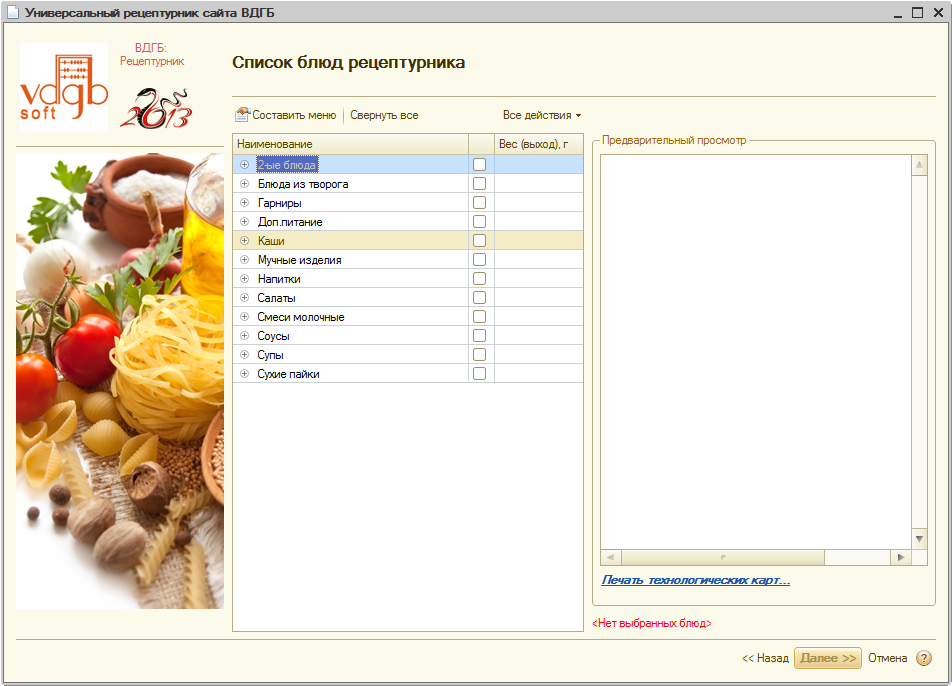Open the help question mark icon
952x686 pixels.
923,658
